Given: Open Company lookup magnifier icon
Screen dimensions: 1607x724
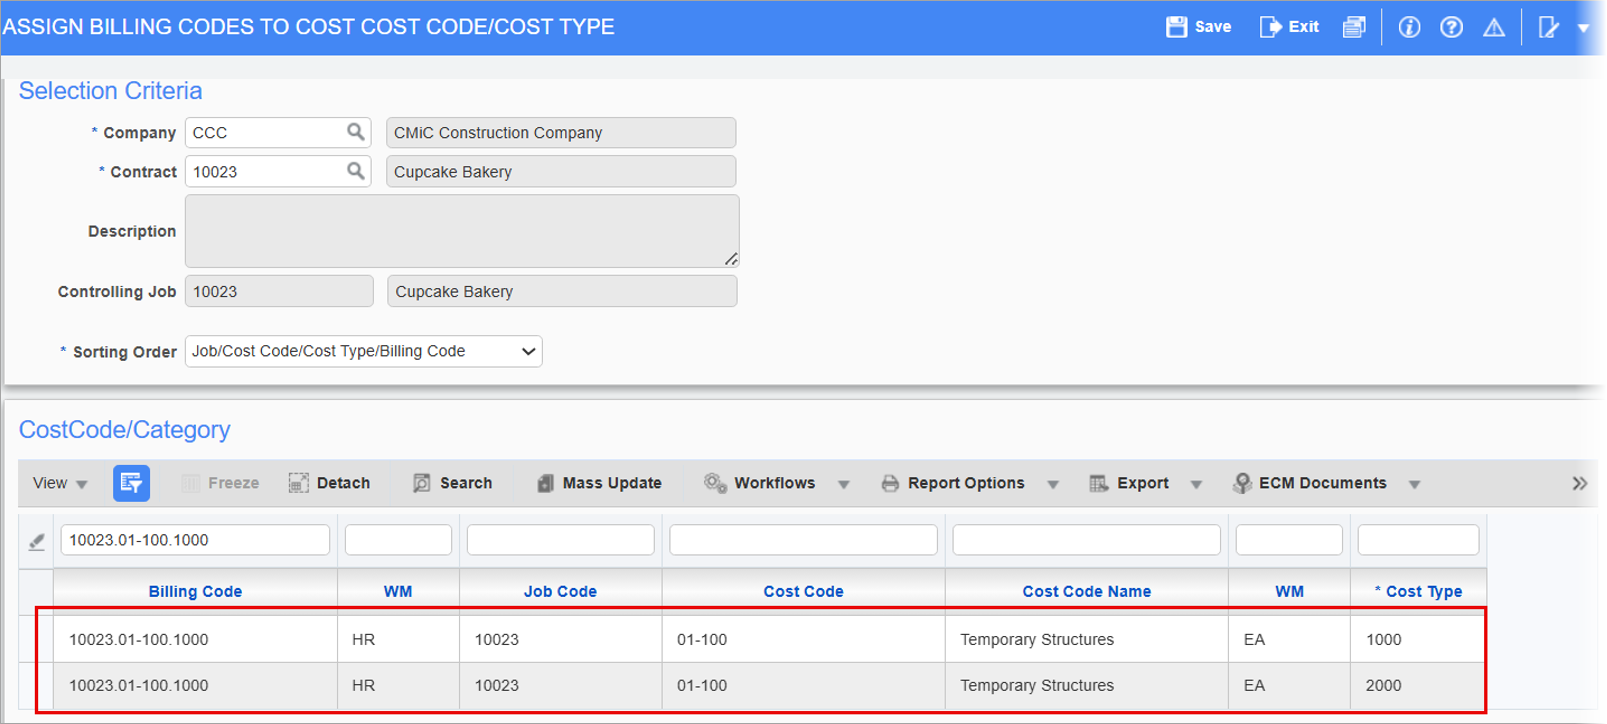Looking at the screenshot, I should tap(356, 132).
